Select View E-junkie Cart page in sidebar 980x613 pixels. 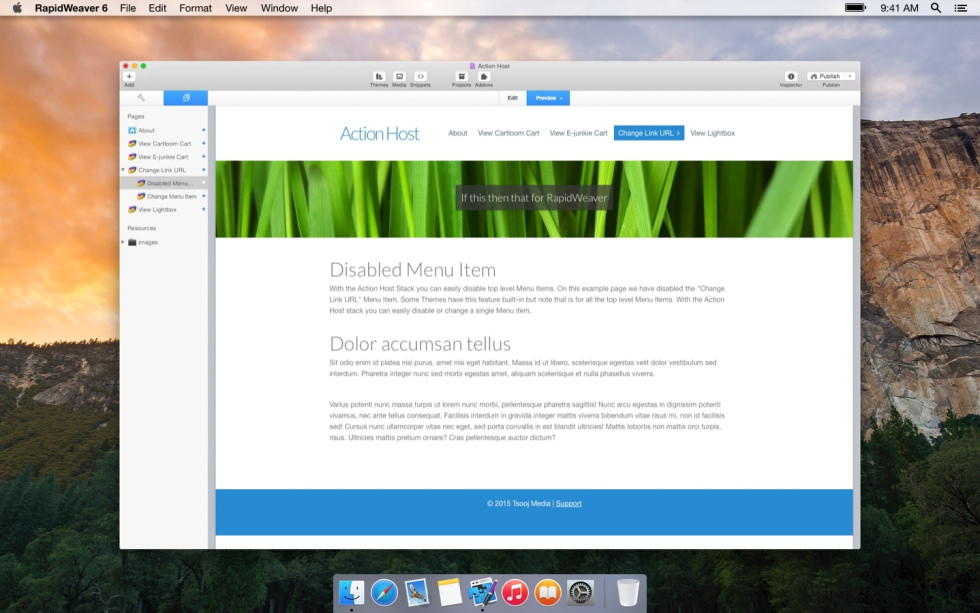click(x=164, y=157)
